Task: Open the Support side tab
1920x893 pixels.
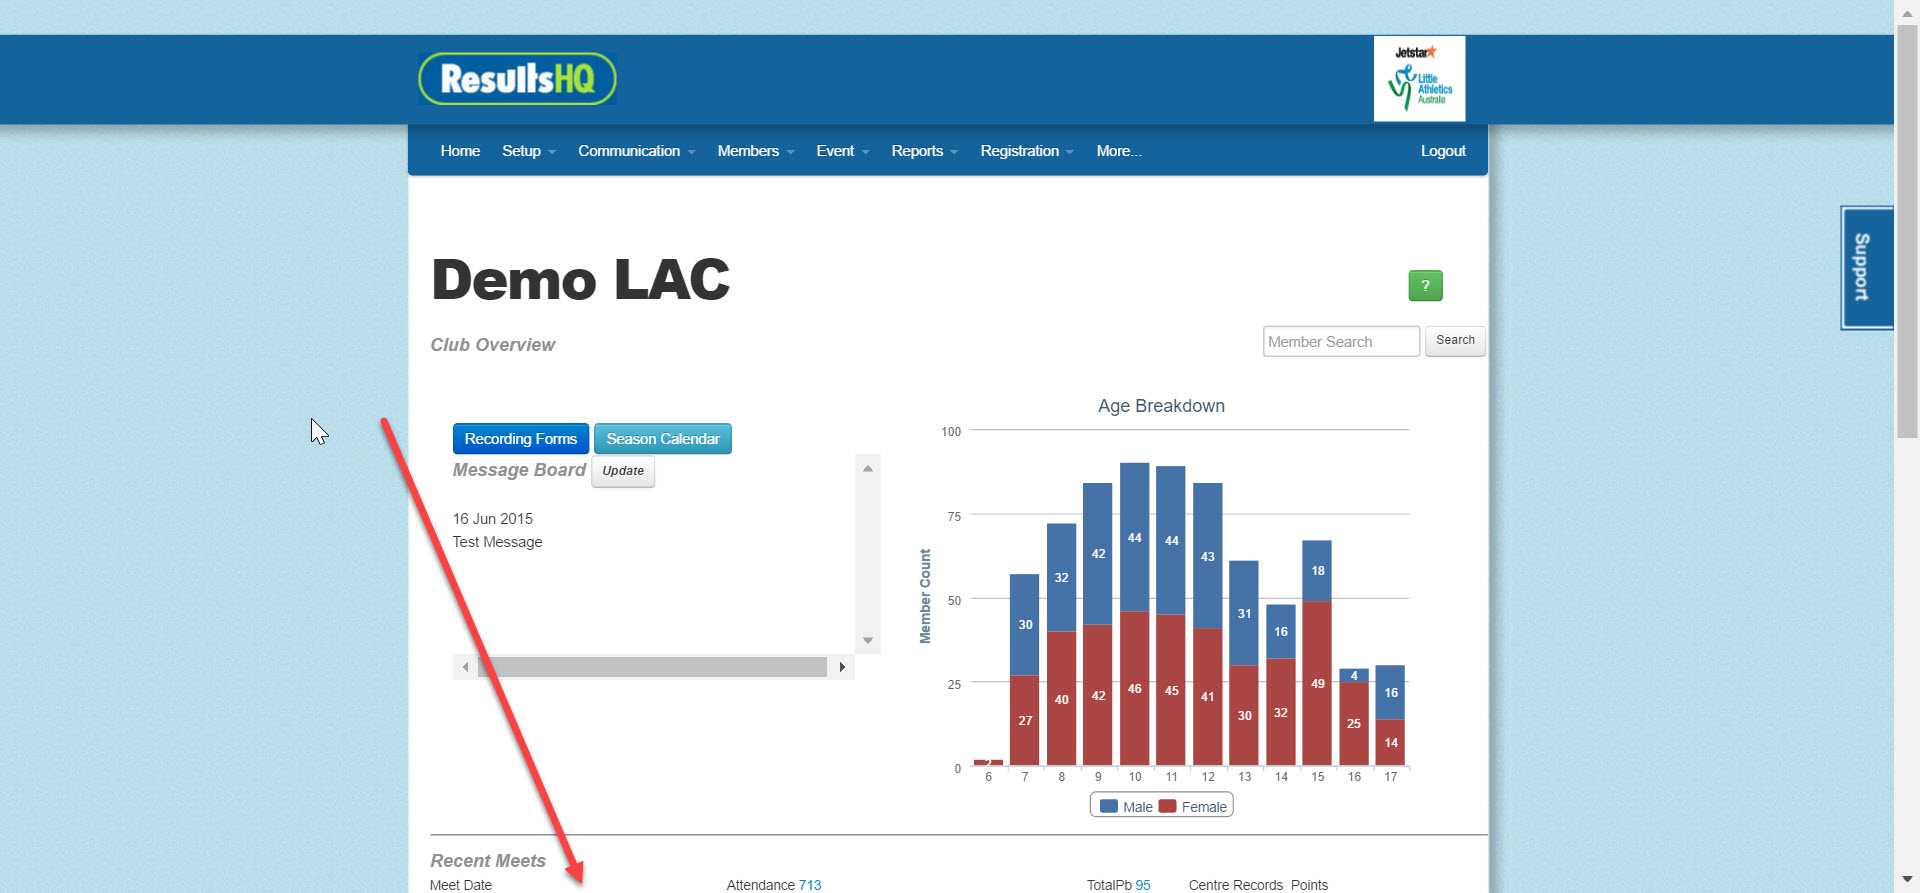Action: 1866,267
